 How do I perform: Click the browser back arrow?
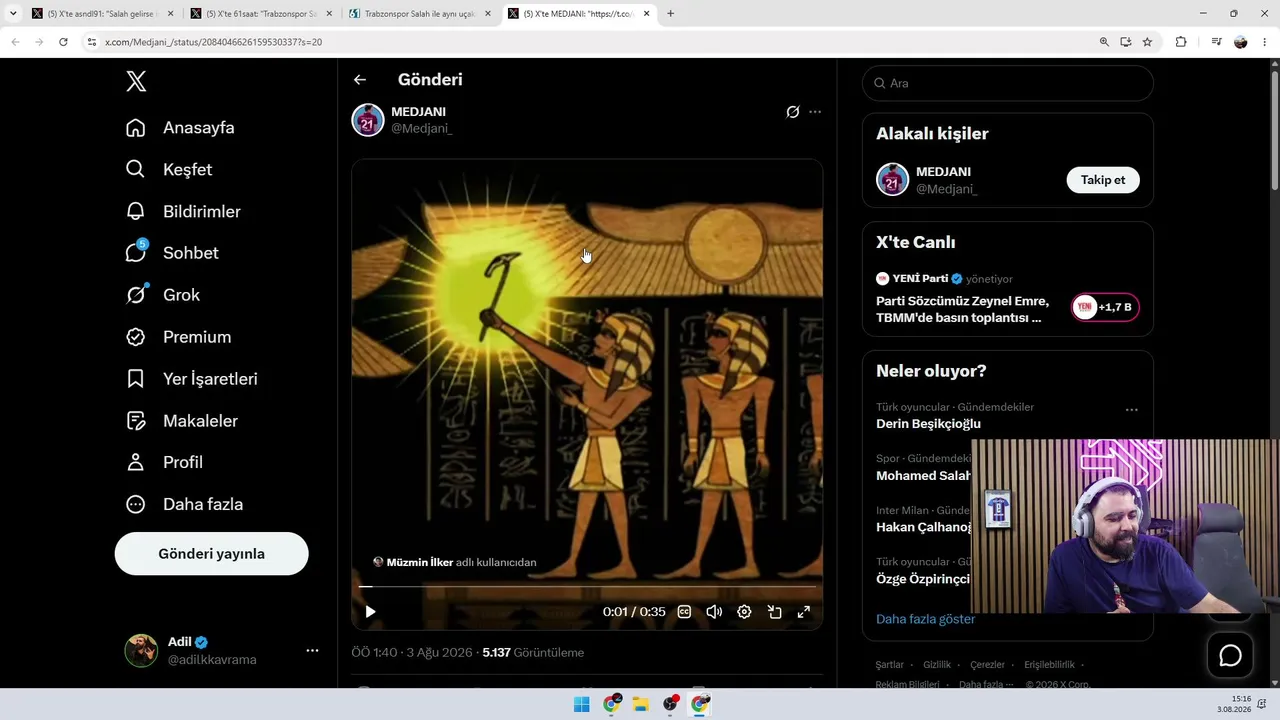click(15, 42)
